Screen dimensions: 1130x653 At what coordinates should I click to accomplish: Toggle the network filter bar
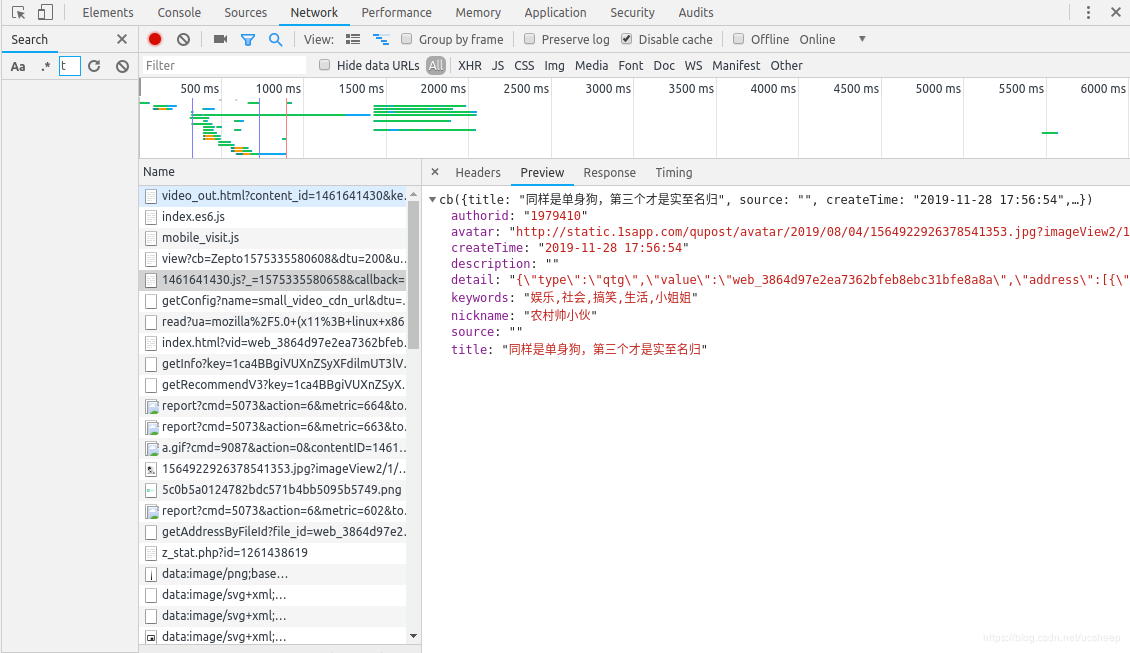[248, 40]
